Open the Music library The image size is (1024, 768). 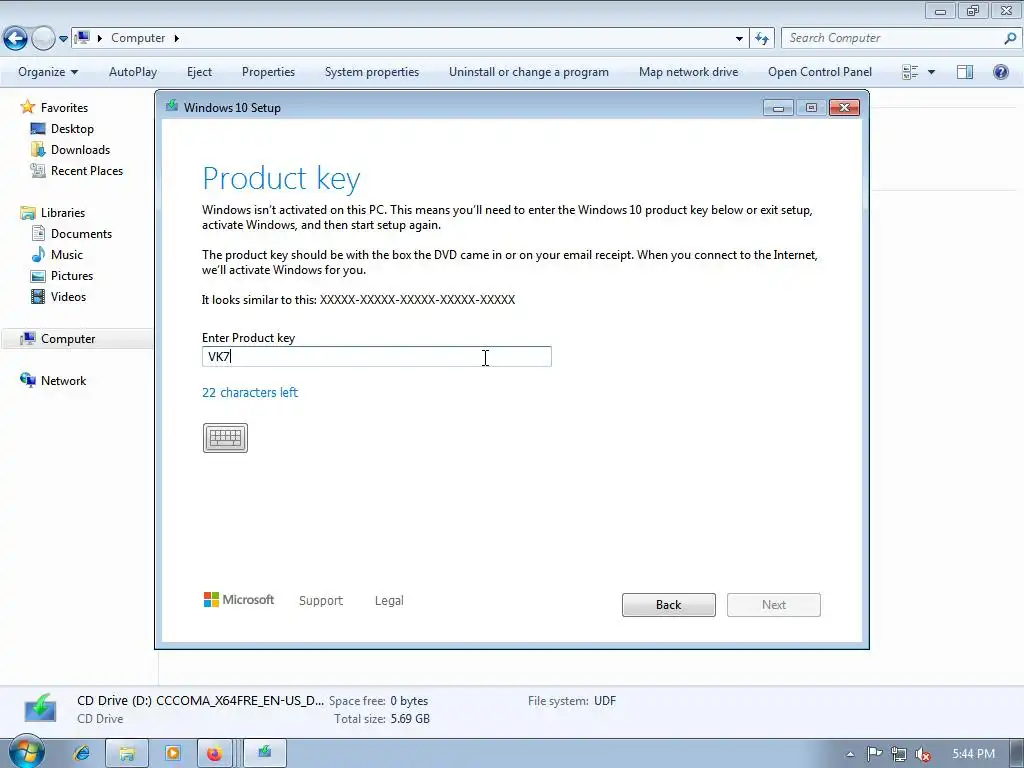pos(67,255)
